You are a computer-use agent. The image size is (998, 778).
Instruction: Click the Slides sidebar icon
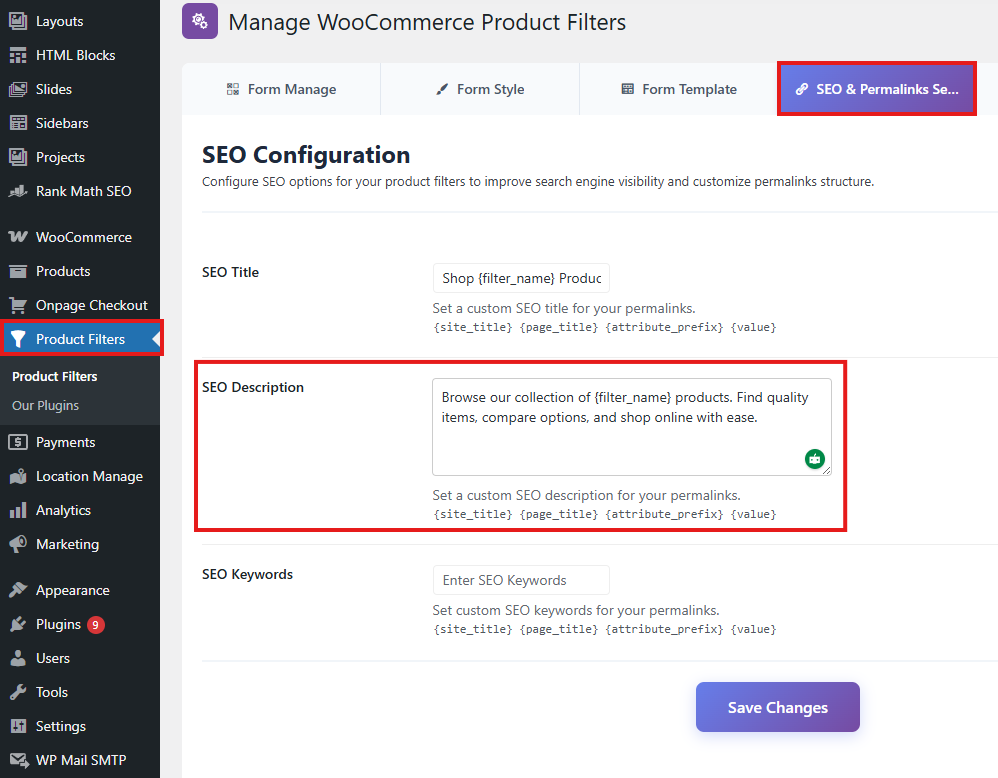click(18, 89)
